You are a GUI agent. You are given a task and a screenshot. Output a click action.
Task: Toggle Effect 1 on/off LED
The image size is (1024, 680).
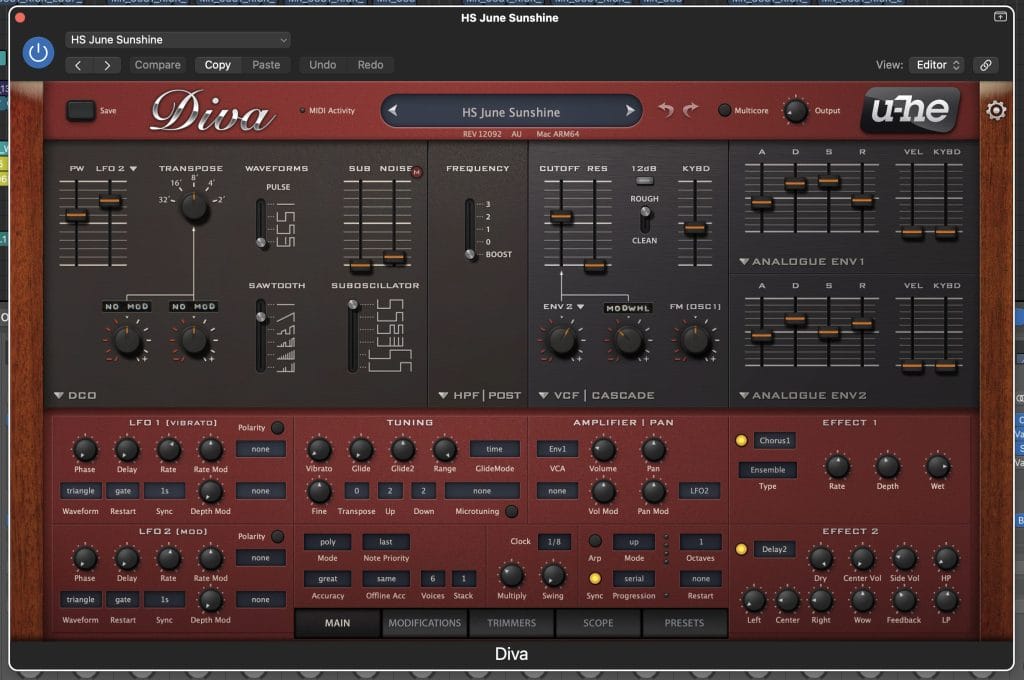tap(741, 440)
